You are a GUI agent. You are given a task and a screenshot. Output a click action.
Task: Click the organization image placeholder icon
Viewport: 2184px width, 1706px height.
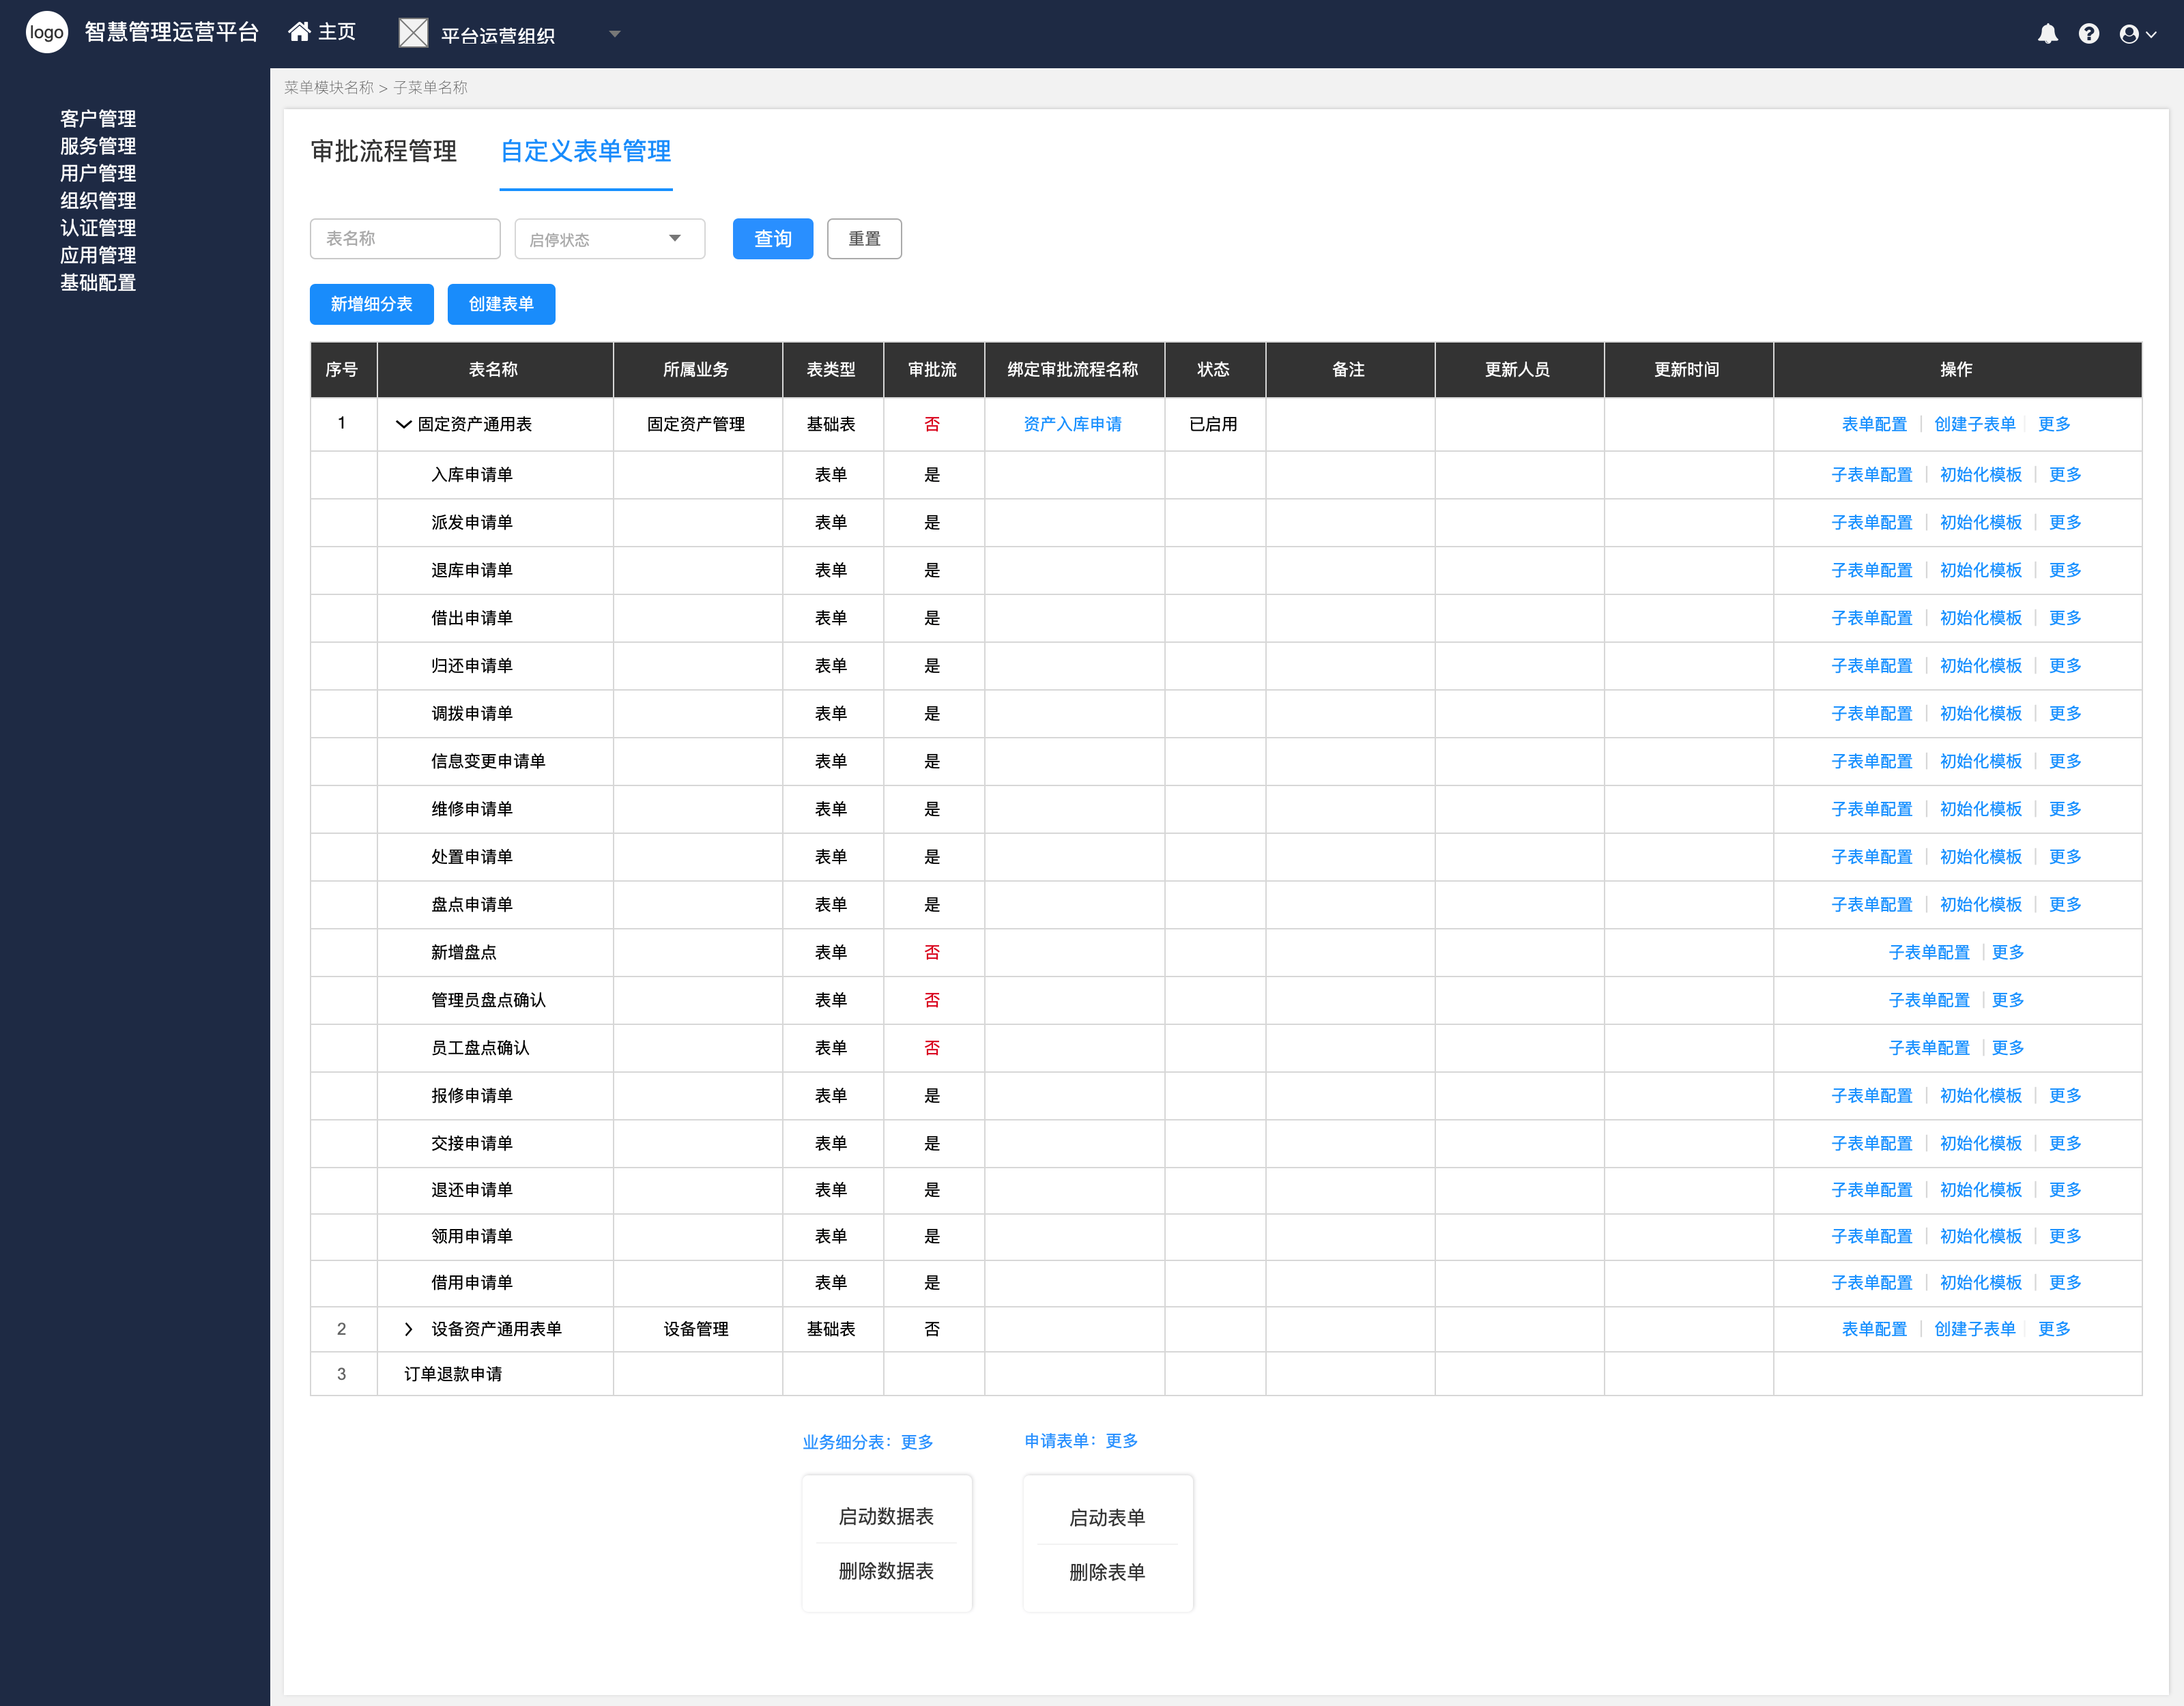point(413,33)
